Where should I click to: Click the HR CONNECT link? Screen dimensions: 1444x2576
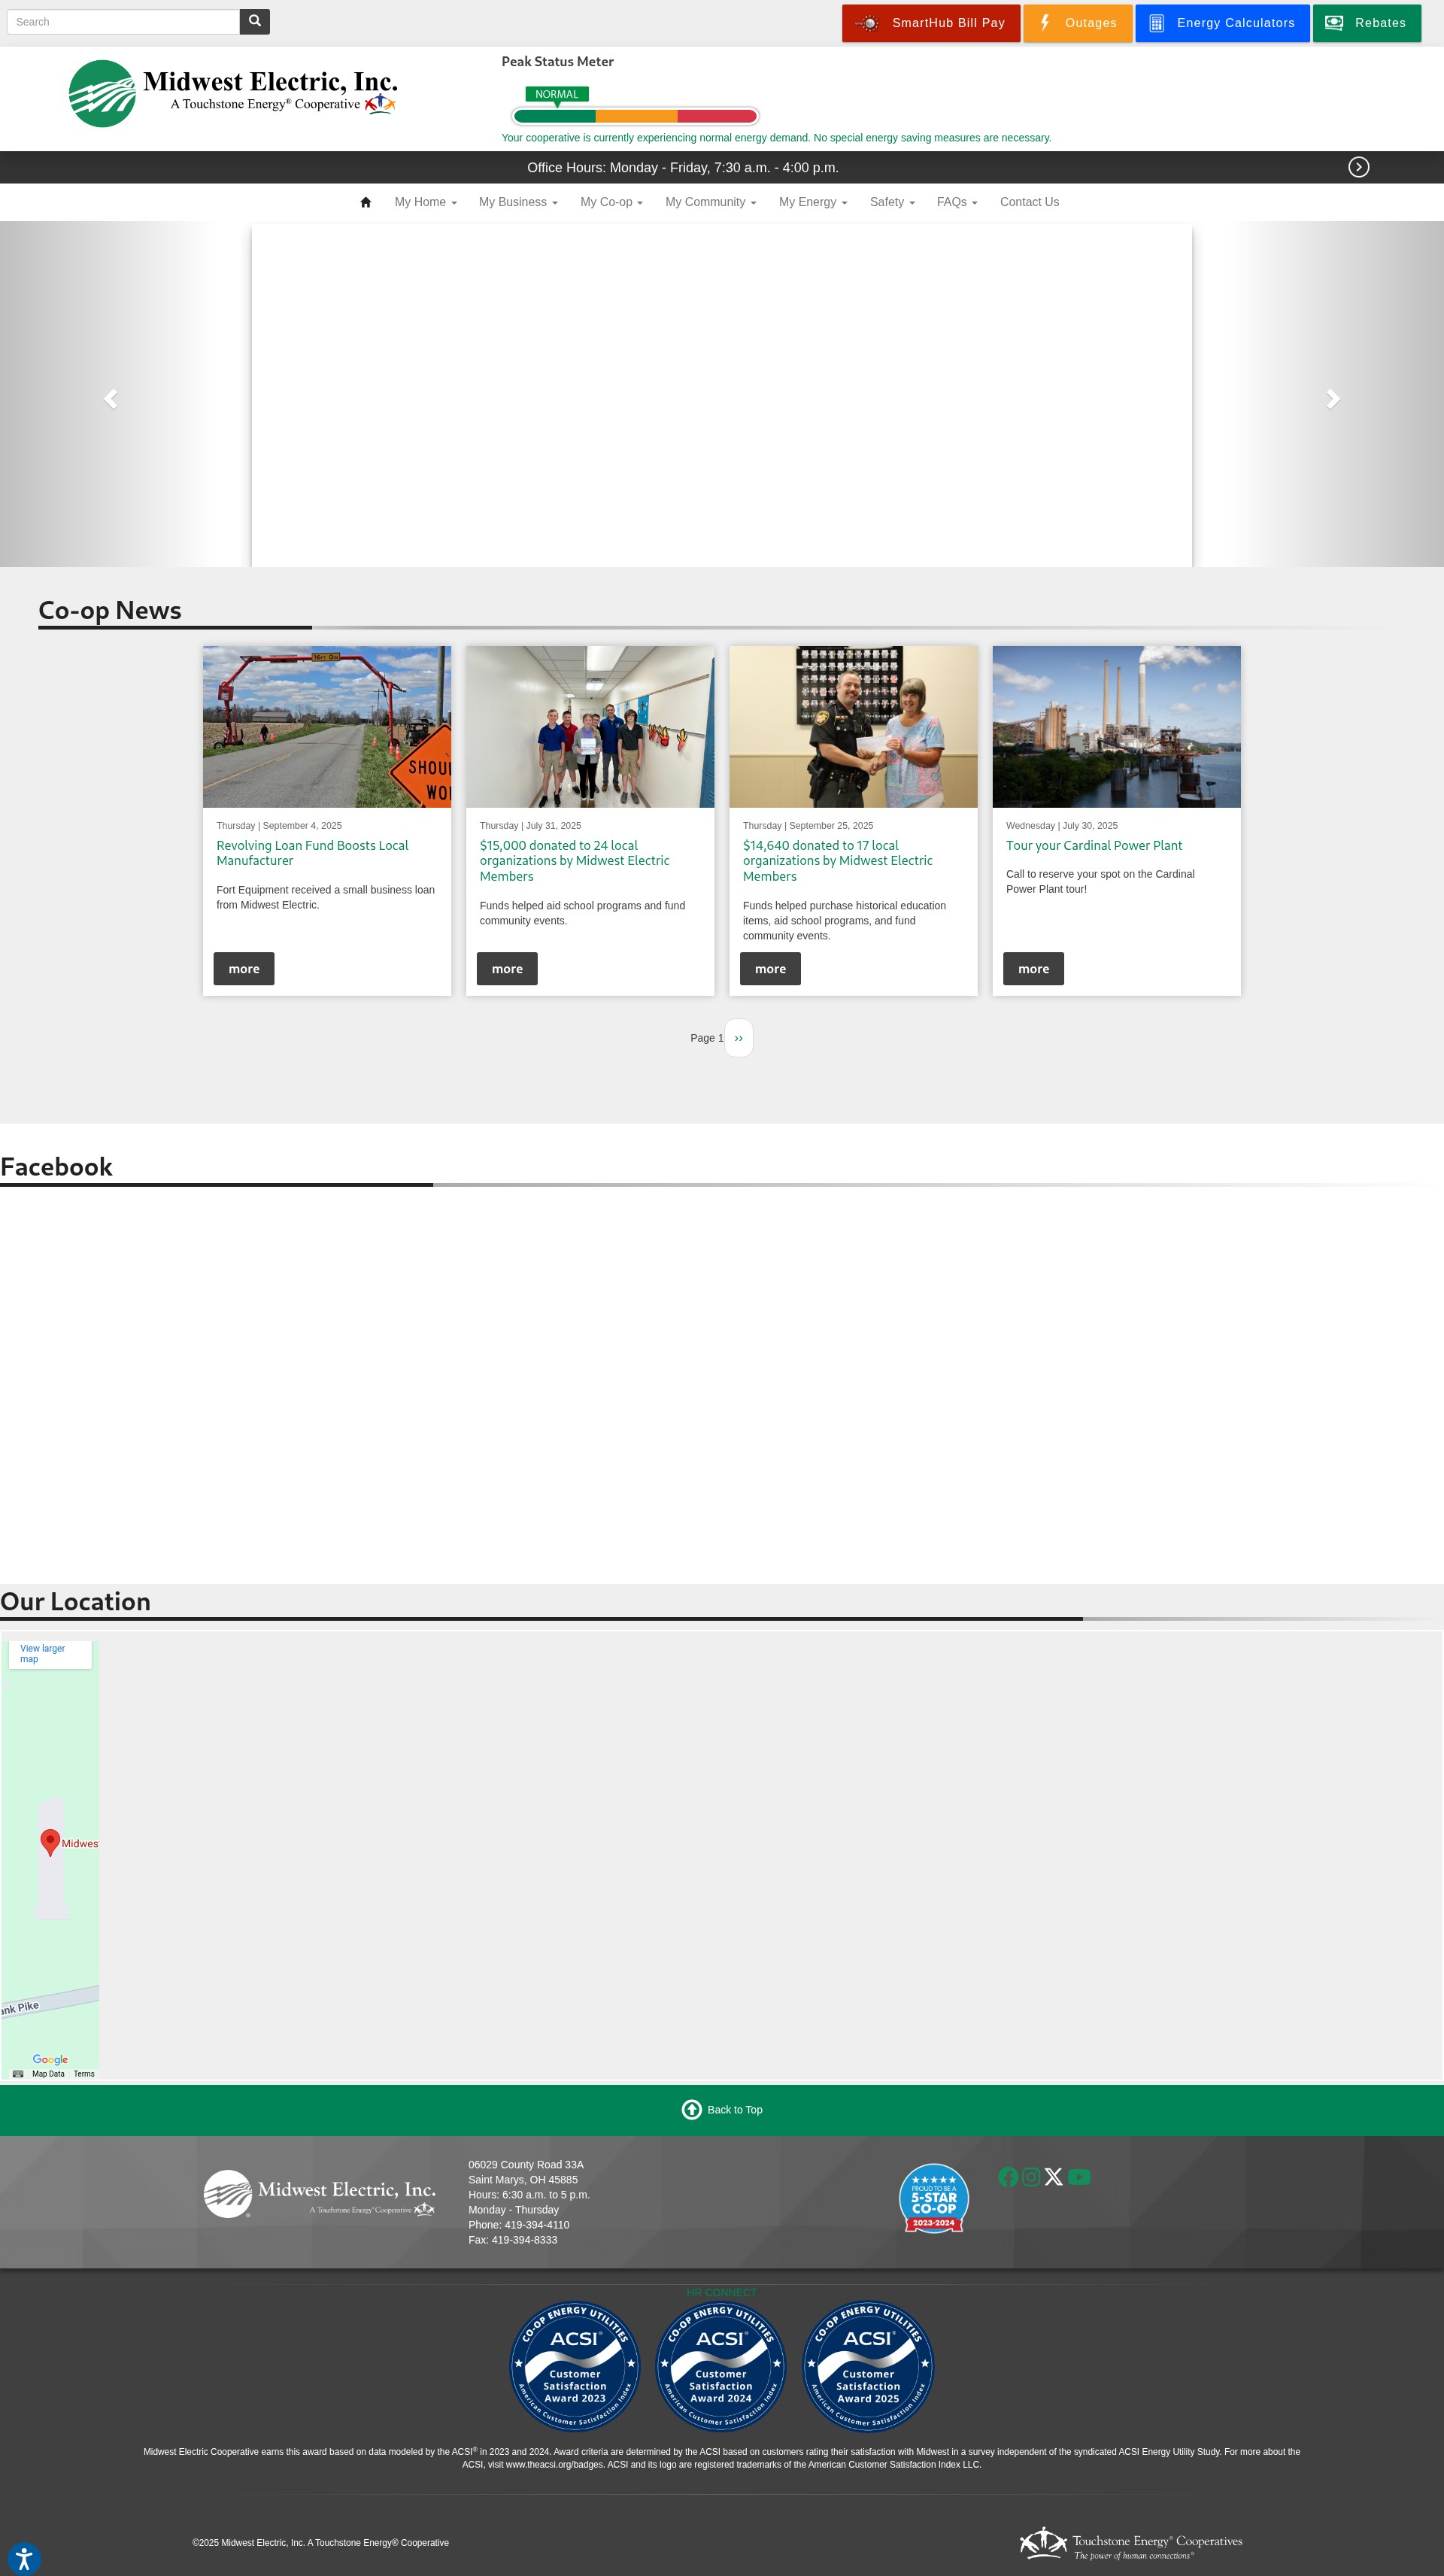pos(721,2292)
